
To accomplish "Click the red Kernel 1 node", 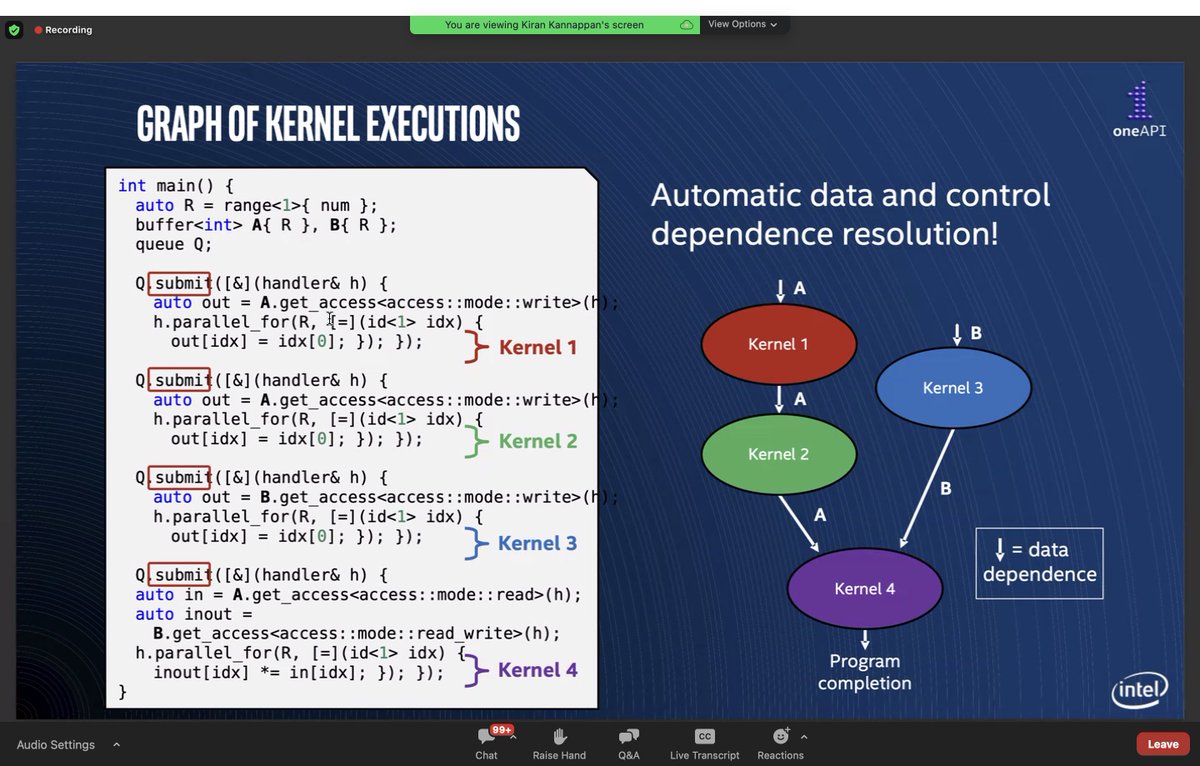I will click(x=778, y=344).
